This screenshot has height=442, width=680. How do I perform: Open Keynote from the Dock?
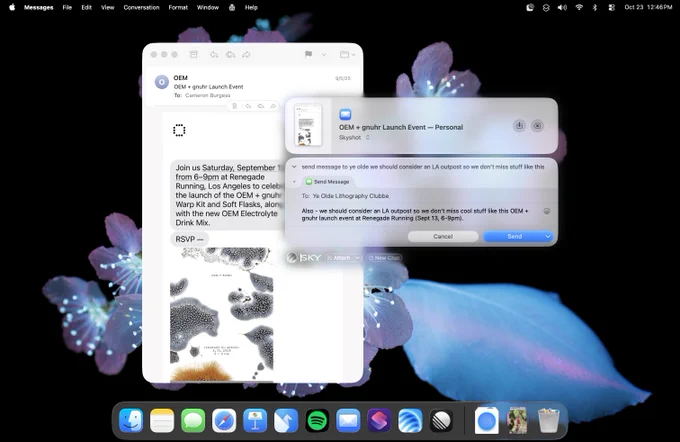[255, 420]
